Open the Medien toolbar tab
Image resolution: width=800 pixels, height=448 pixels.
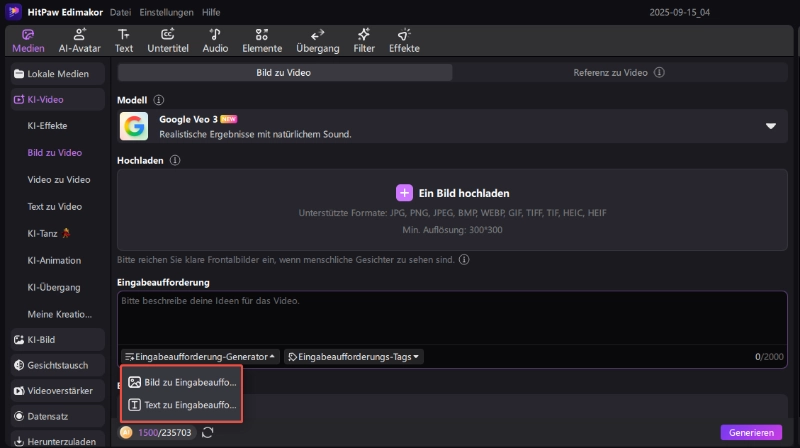click(28, 41)
